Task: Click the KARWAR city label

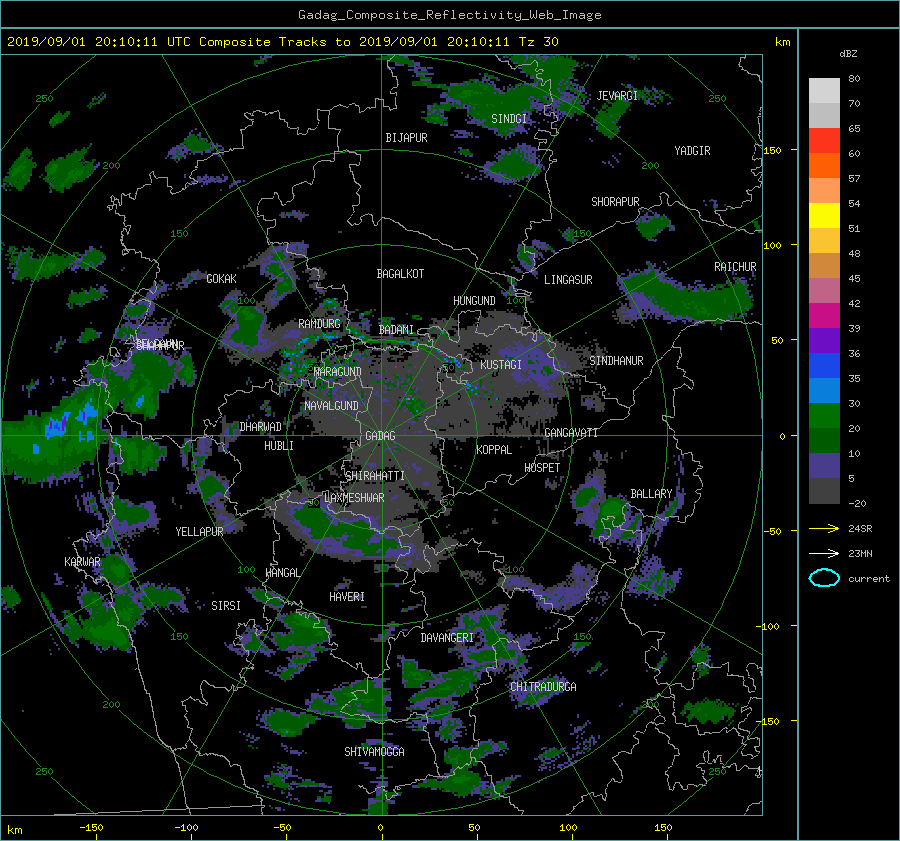Action: tap(83, 562)
